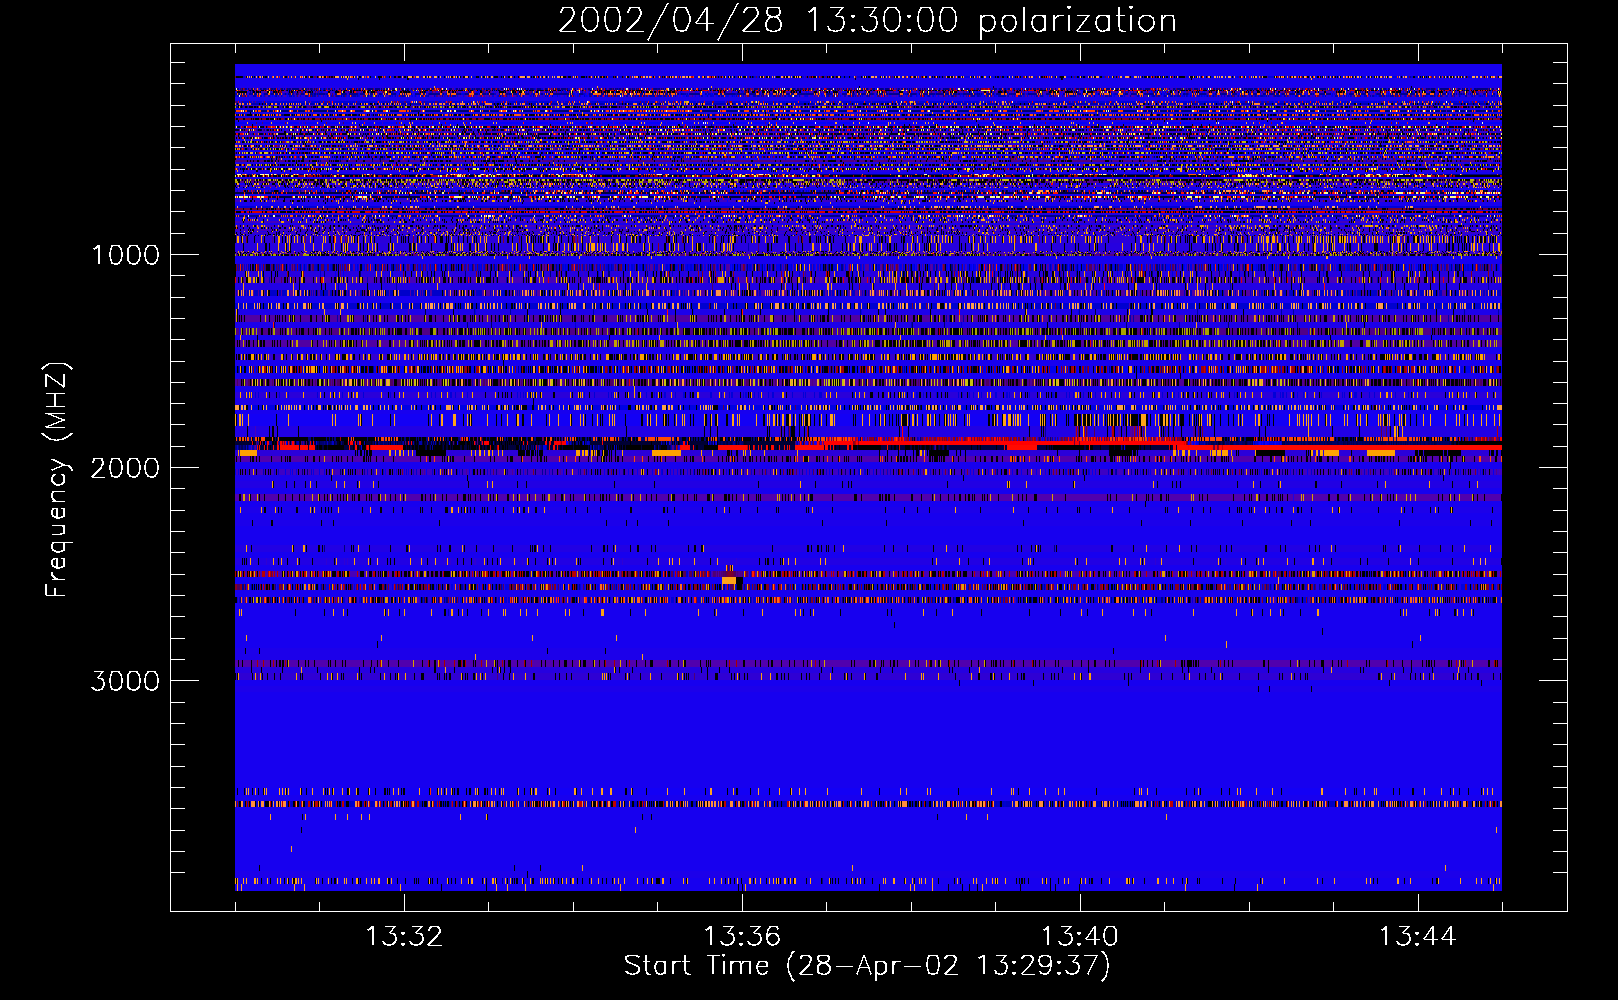Click the 13:40 time tick label
Viewport: 1618px width, 1000px height.
[1080, 937]
